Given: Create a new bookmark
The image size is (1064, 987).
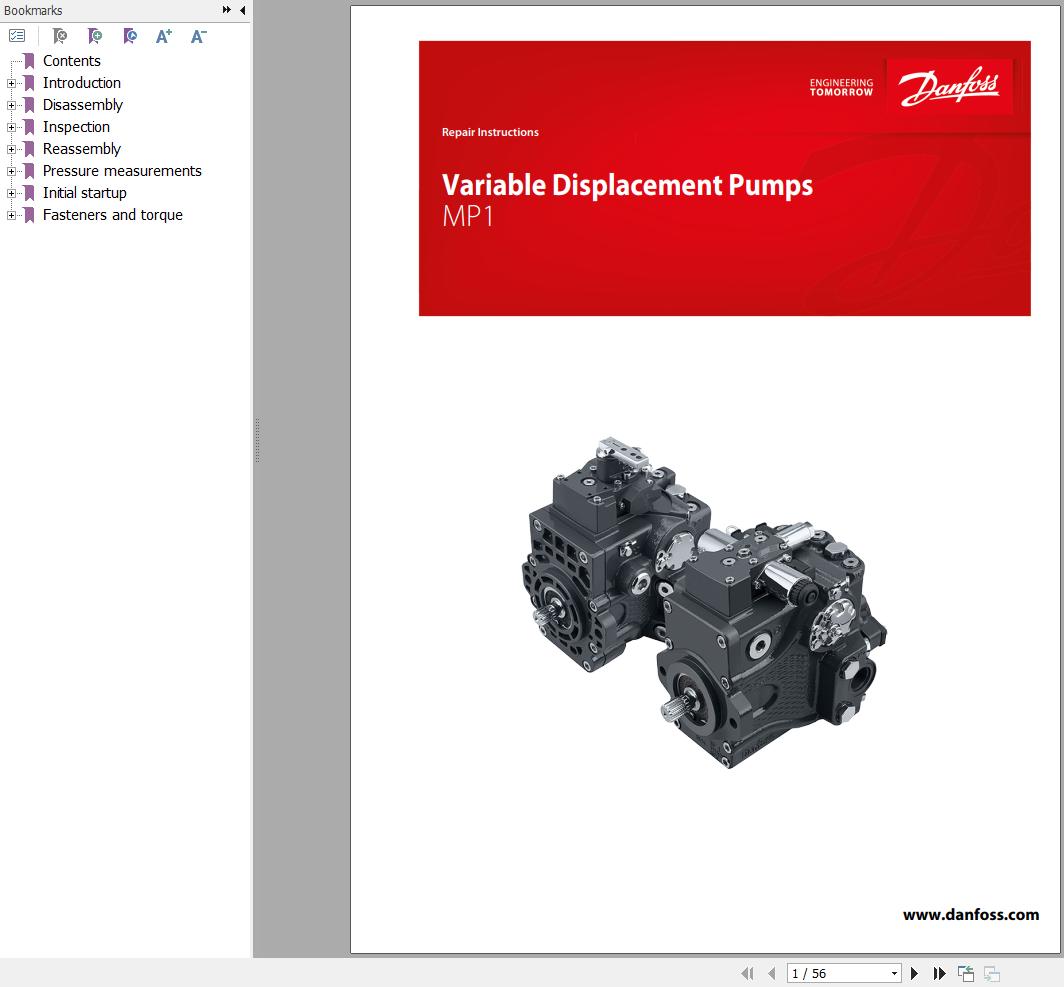Looking at the screenshot, I should (94, 35).
